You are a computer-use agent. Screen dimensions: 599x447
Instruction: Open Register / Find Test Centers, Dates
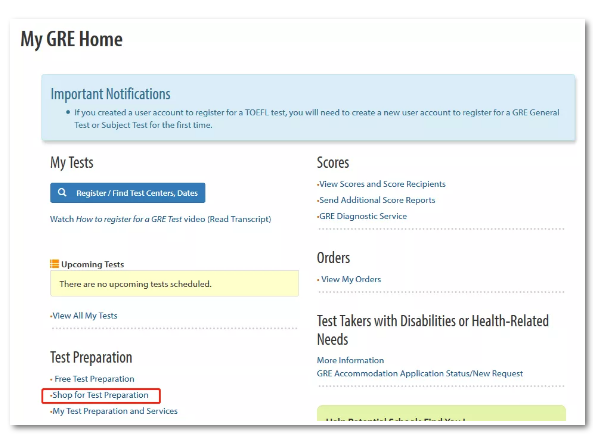tap(128, 193)
